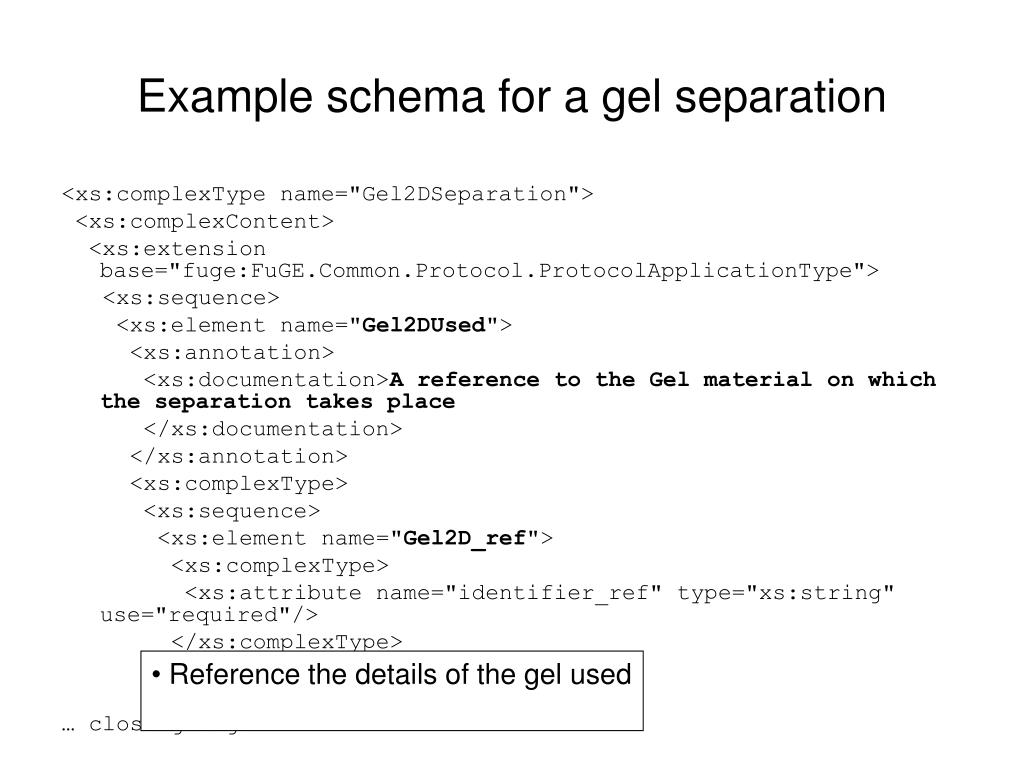Click the closing xs:documentation tag
The image size is (1024, 768).
click(x=273, y=429)
